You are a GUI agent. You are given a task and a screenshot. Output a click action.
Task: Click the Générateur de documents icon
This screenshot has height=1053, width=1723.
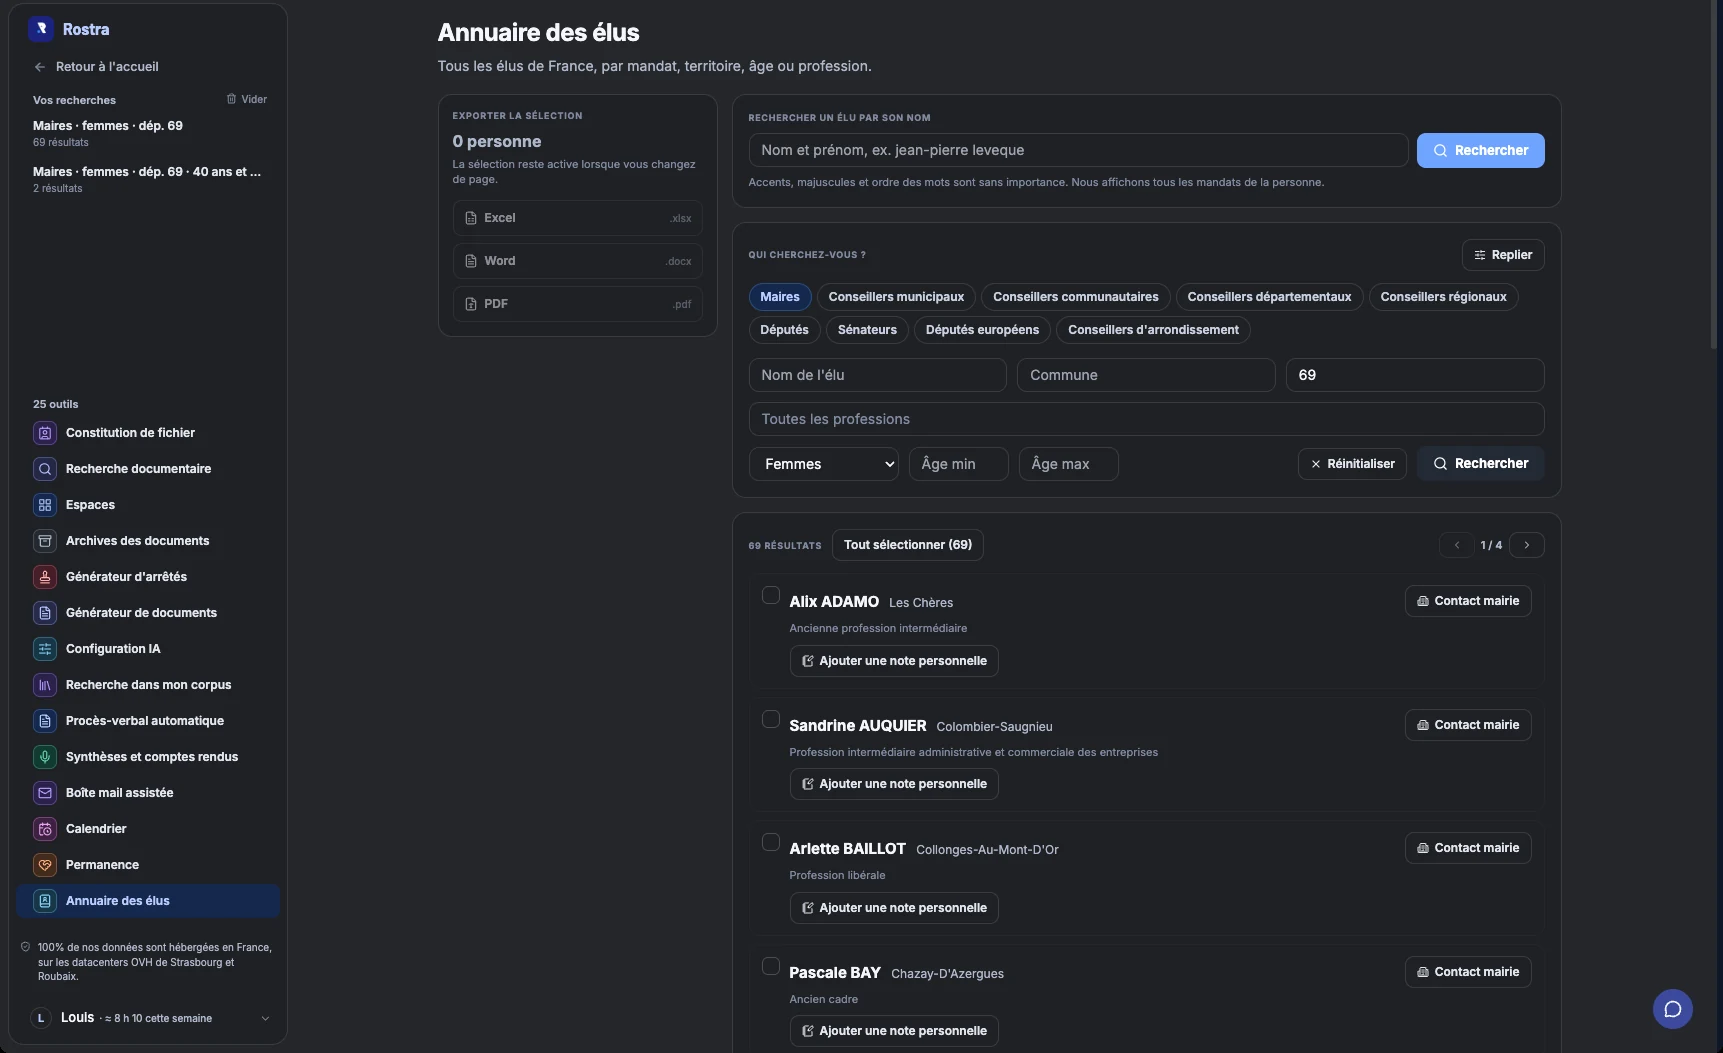tap(45, 613)
